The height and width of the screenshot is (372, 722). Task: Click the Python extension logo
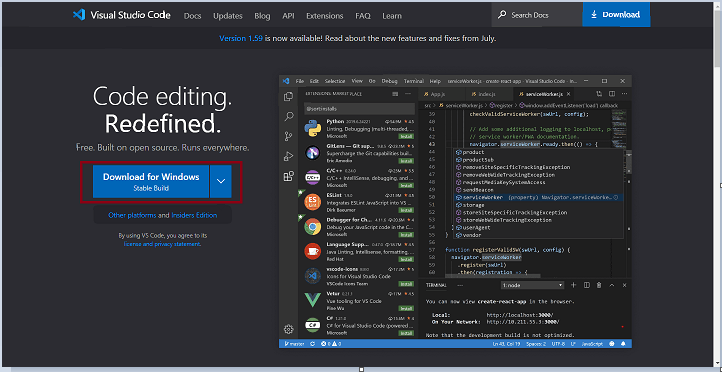point(313,129)
